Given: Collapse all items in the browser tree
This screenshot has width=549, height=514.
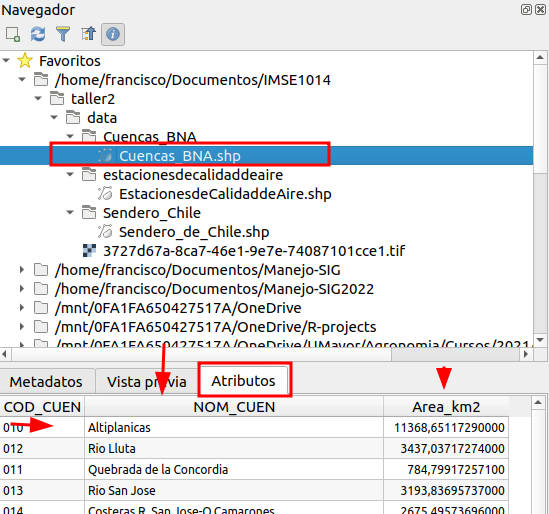Looking at the screenshot, I should coord(88,34).
